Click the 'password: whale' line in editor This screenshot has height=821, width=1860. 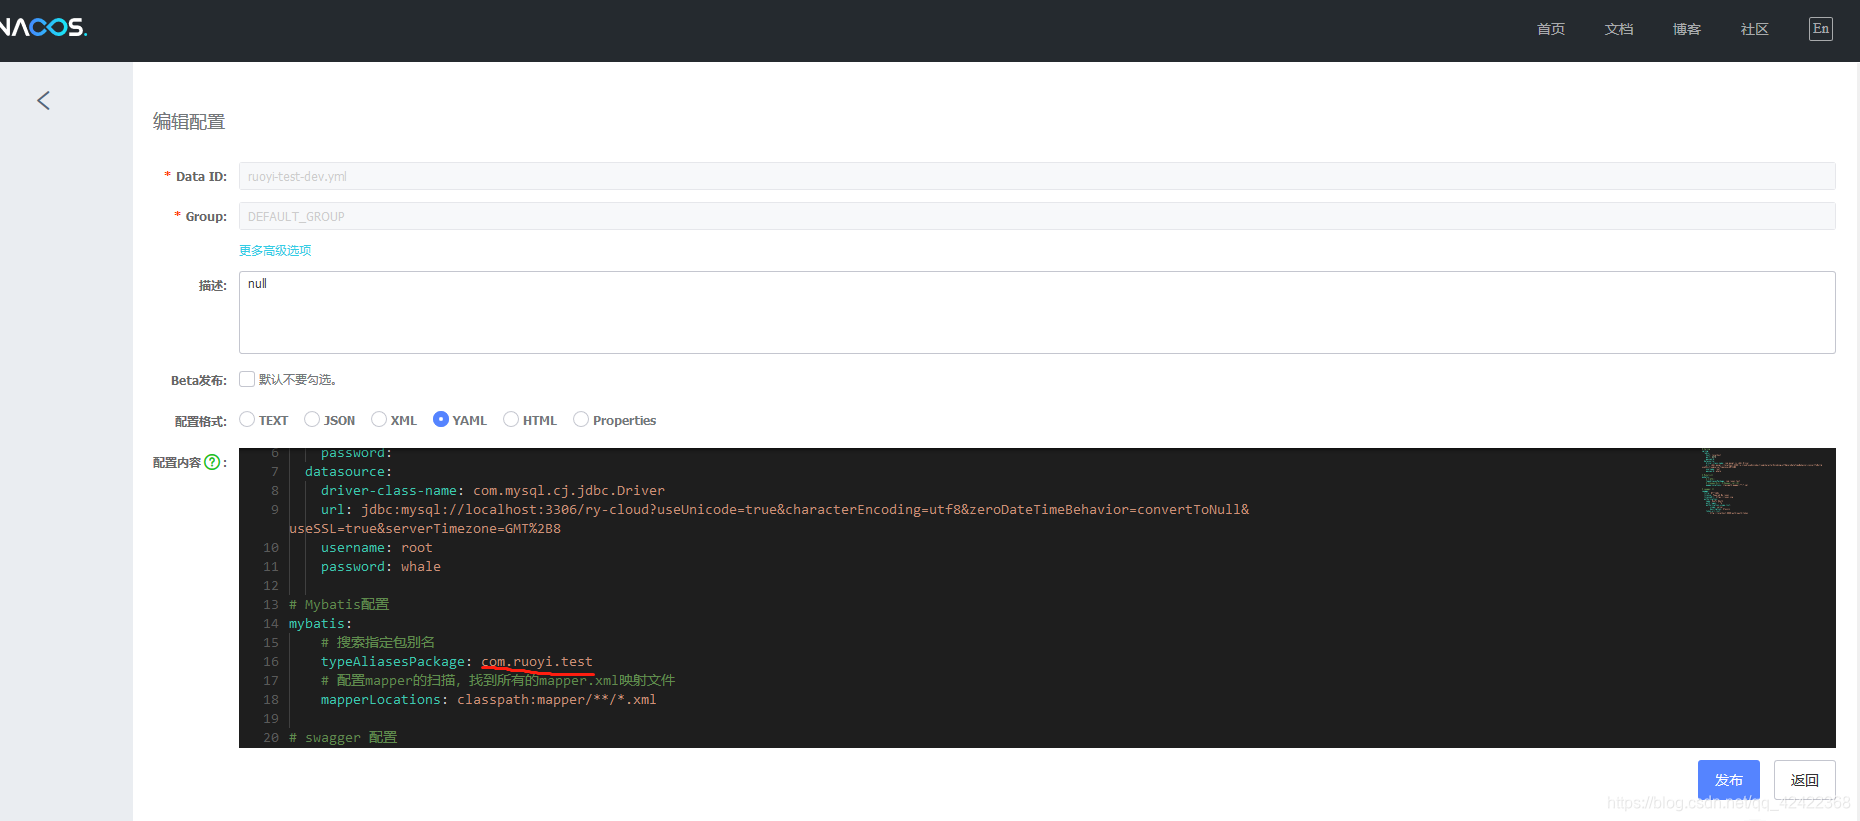(x=381, y=567)
